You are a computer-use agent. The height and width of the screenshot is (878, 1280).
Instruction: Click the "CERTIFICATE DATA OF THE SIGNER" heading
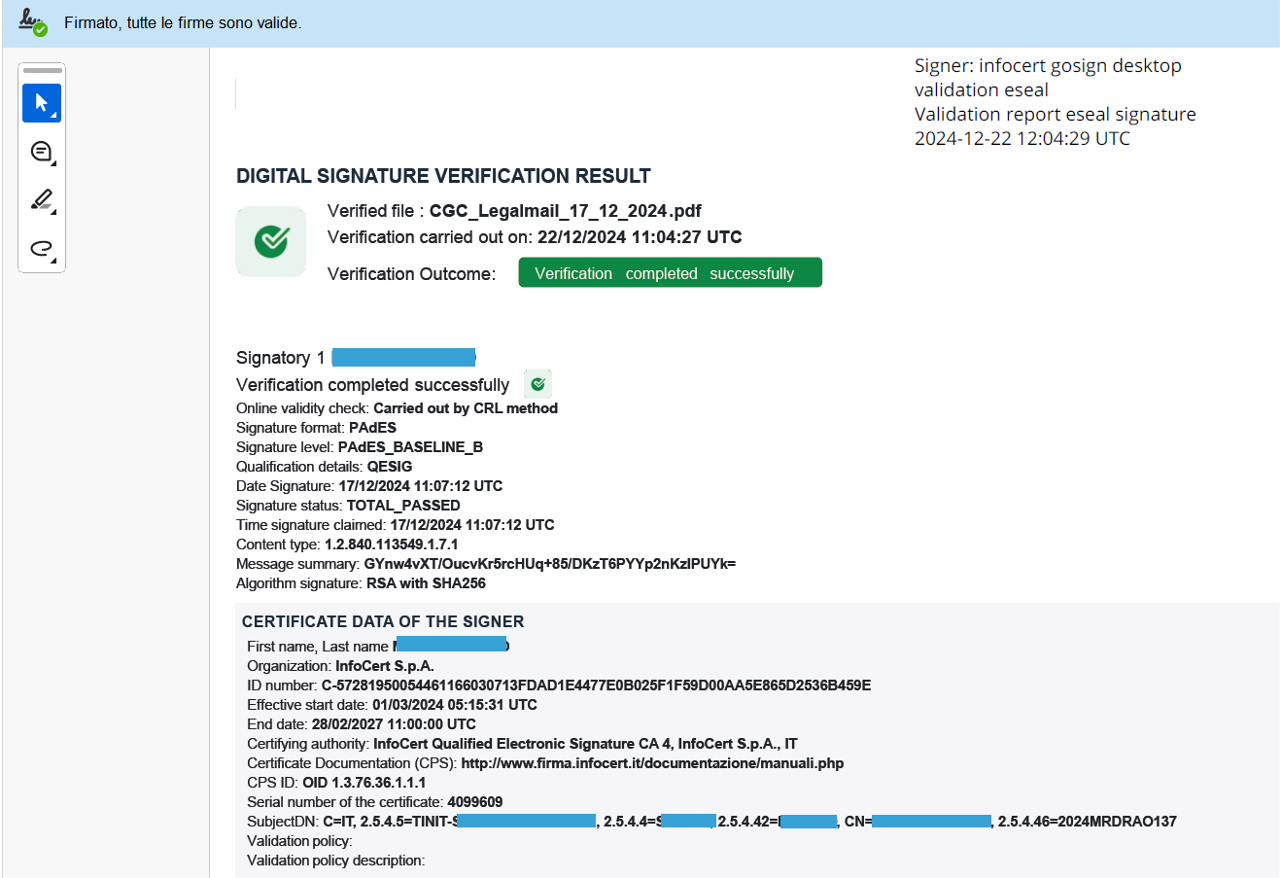(x=383, y=622)
